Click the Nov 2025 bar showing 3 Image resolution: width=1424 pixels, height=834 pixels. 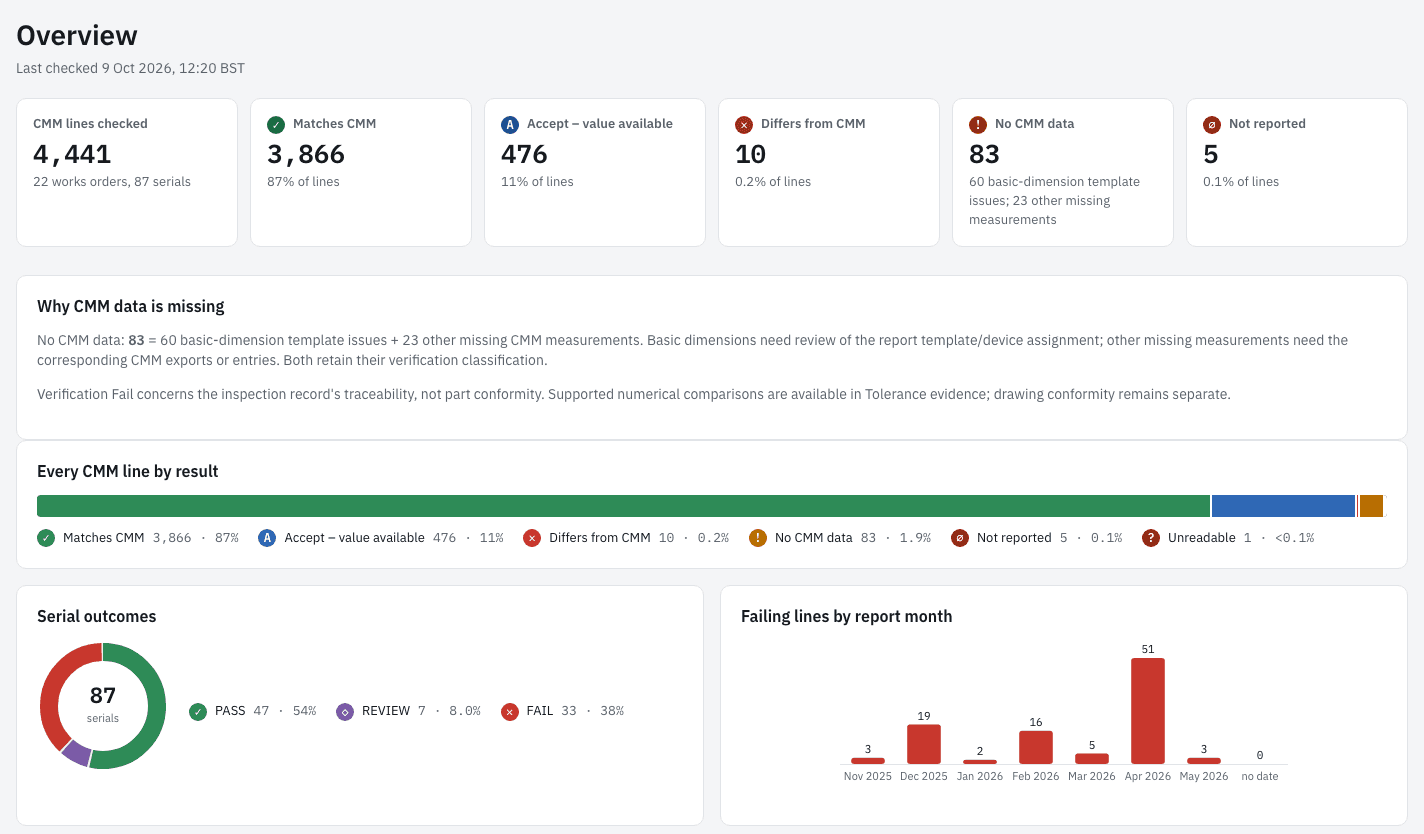868,761
